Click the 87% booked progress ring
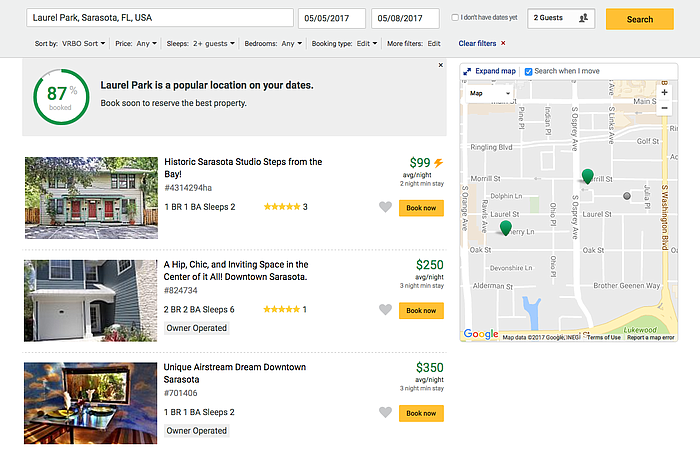Image resolution: width=700 pixels, height=460 pixels. 61,97
